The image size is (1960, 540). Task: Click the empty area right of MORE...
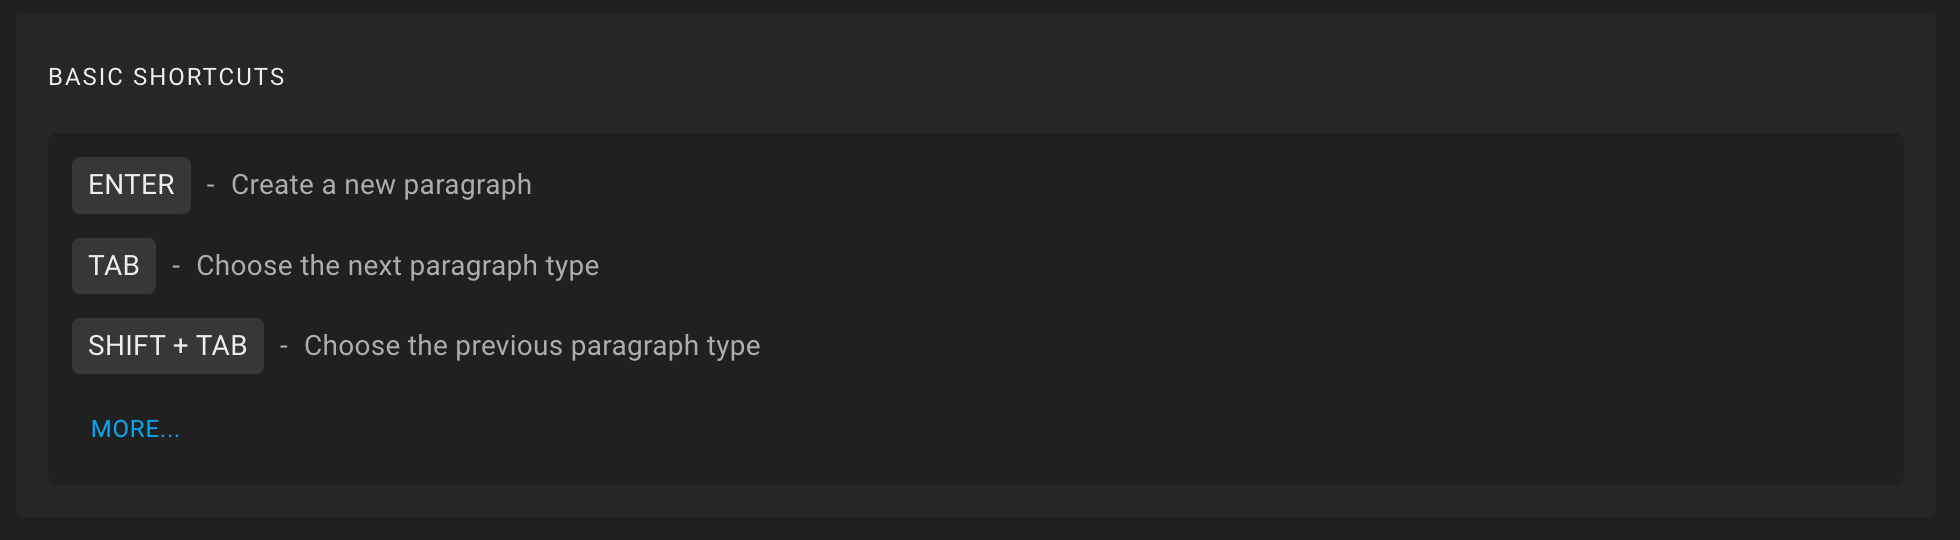1040,429
